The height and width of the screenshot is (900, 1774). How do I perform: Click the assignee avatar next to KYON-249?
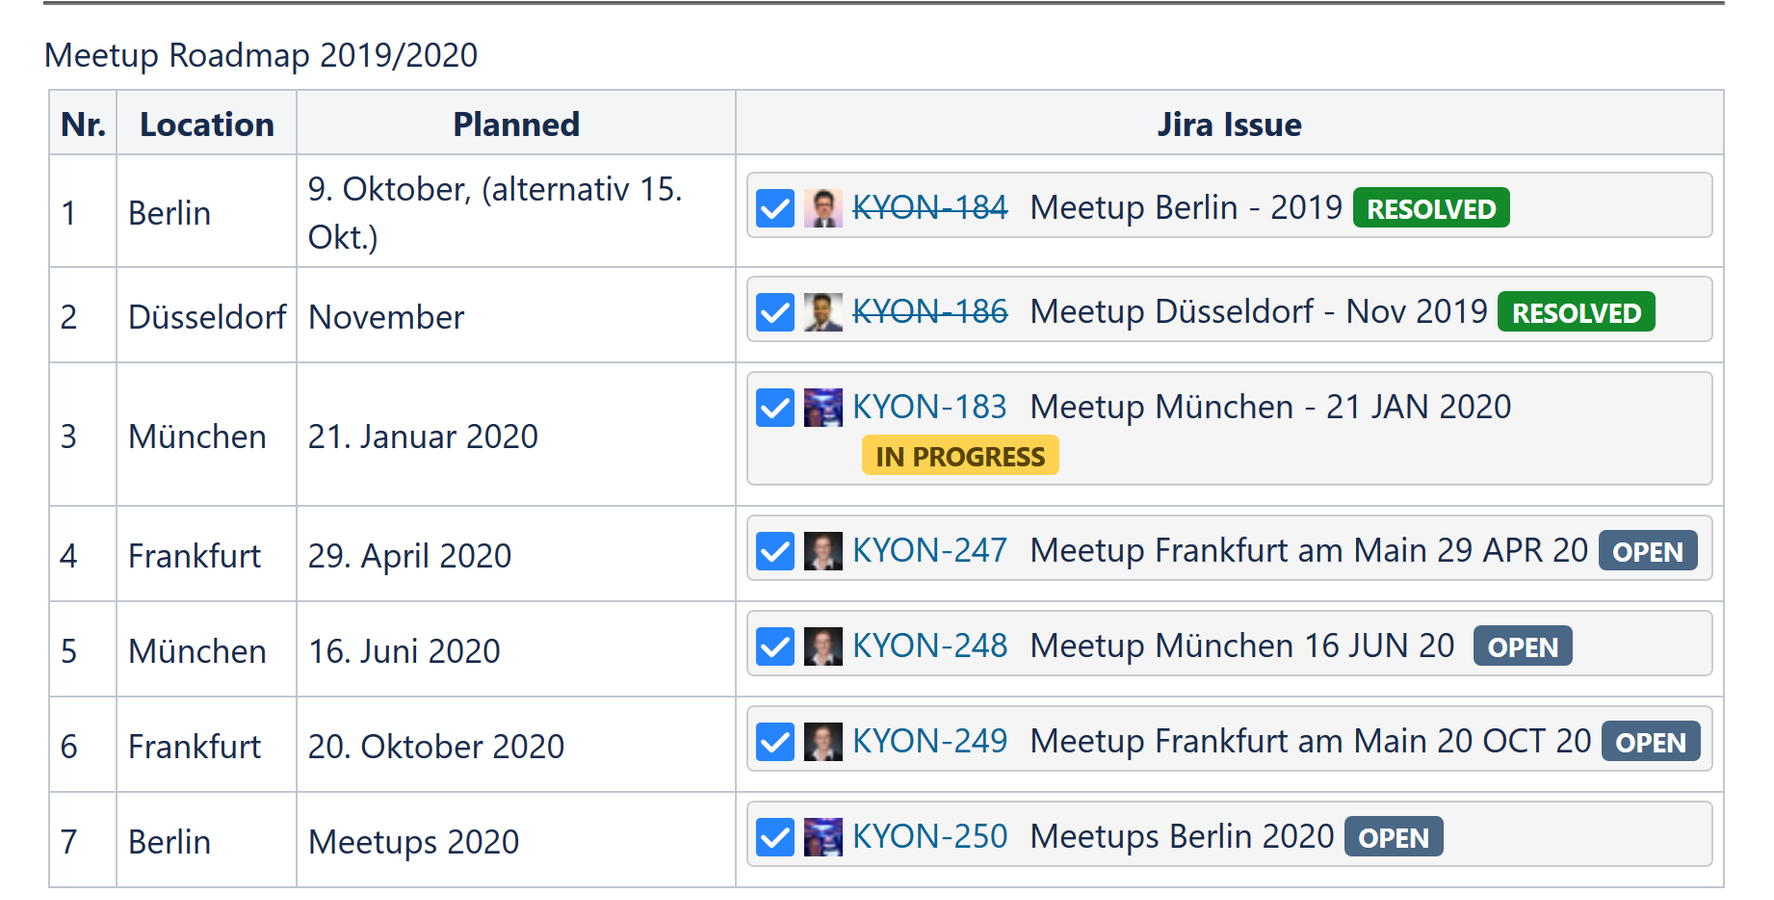823,742
